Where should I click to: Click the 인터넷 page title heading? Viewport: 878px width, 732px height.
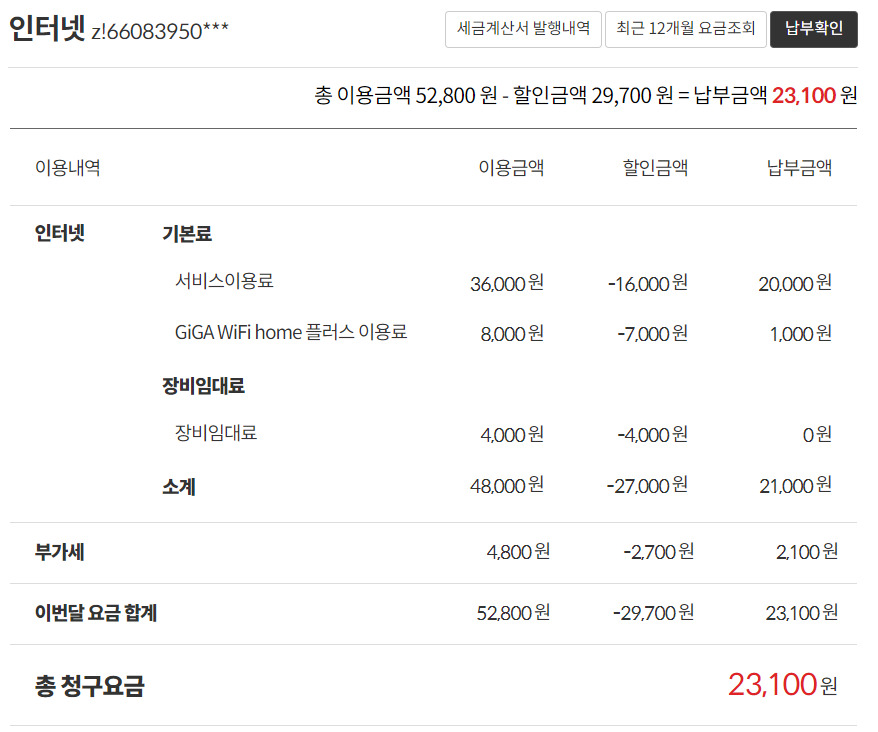[46, 29]
